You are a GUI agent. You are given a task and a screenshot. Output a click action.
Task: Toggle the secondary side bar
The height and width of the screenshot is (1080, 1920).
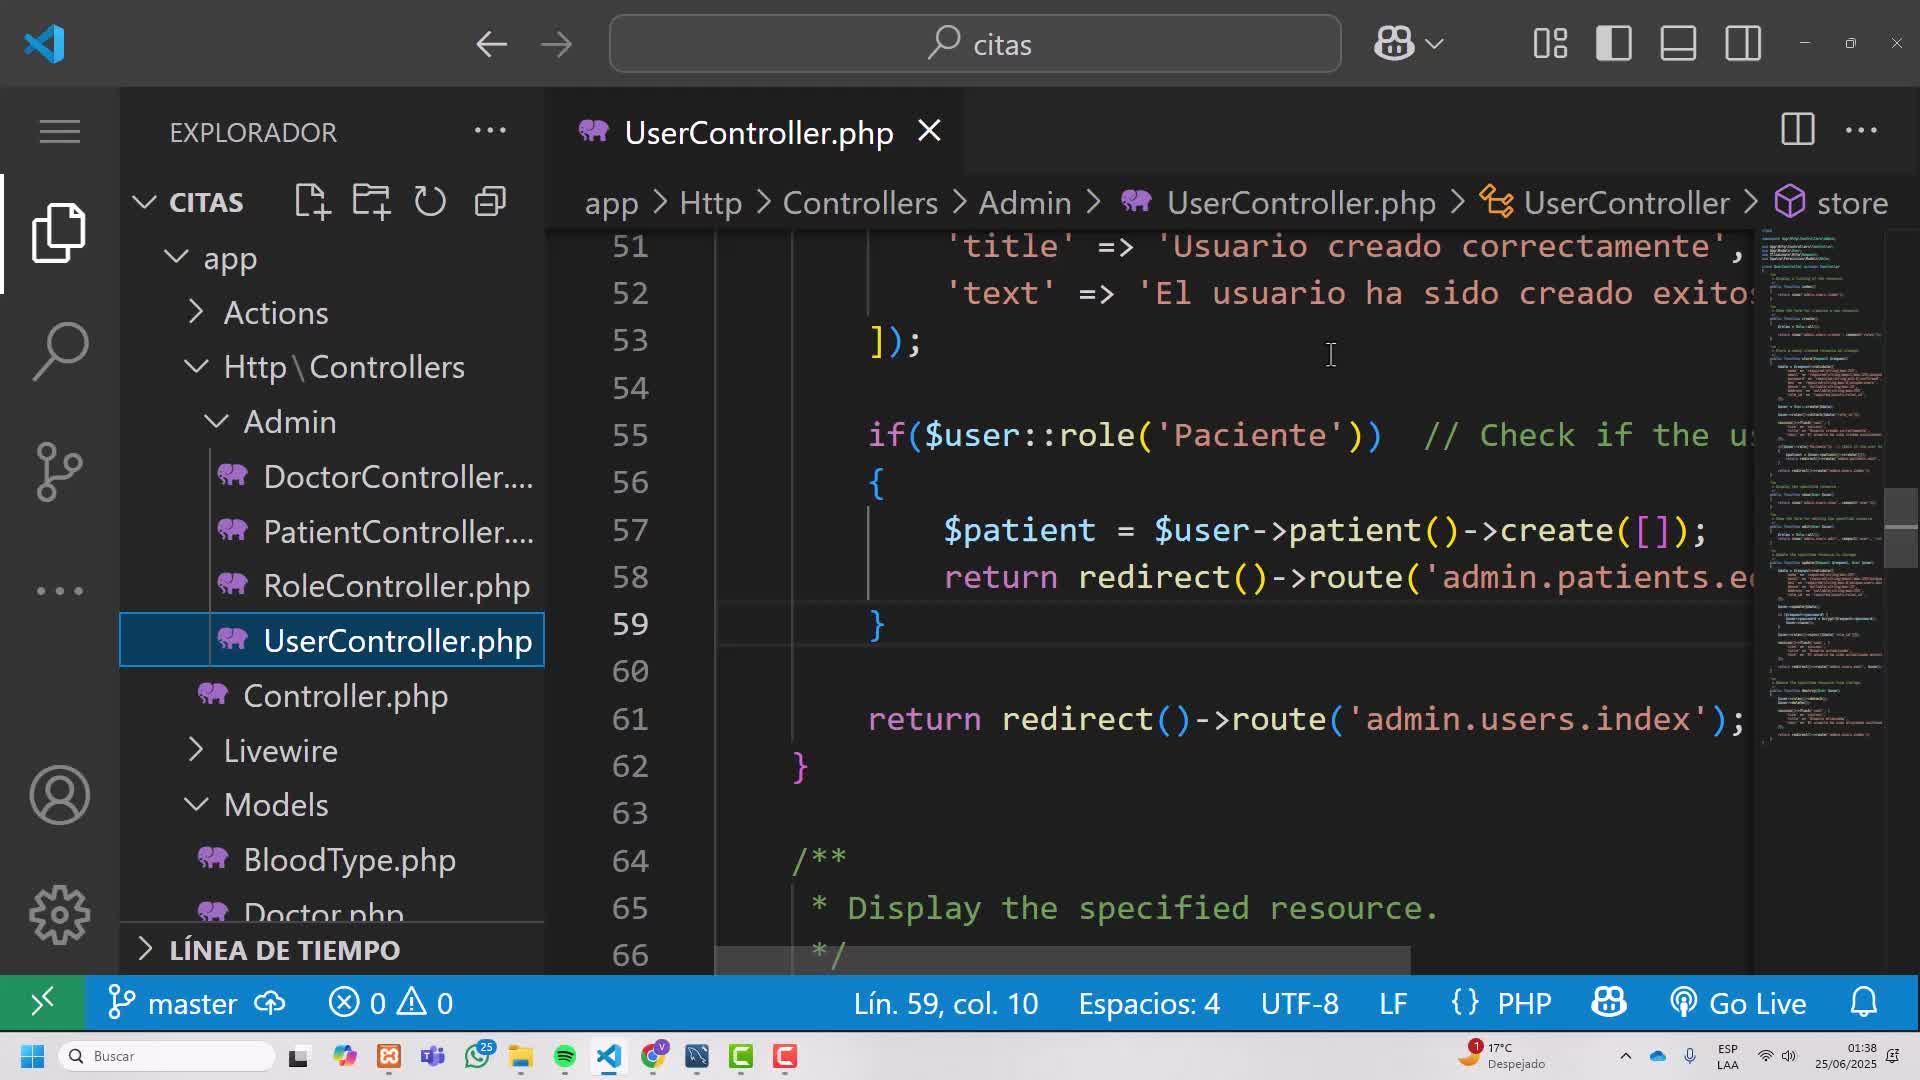pyautogui.click(x=1743, y=44)
